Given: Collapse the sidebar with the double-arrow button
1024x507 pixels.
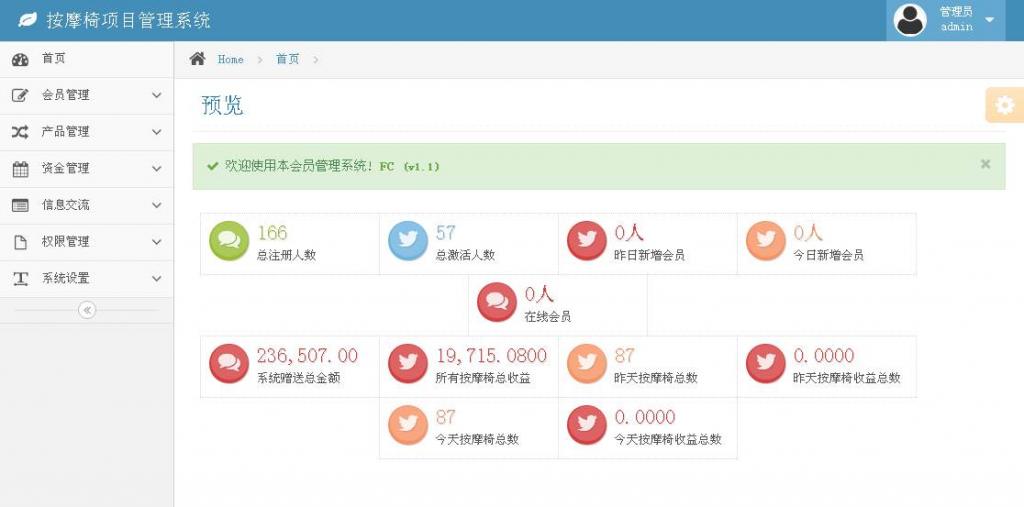Looking at the screenshot, I should pyautogui.click(x=87, y=310).
